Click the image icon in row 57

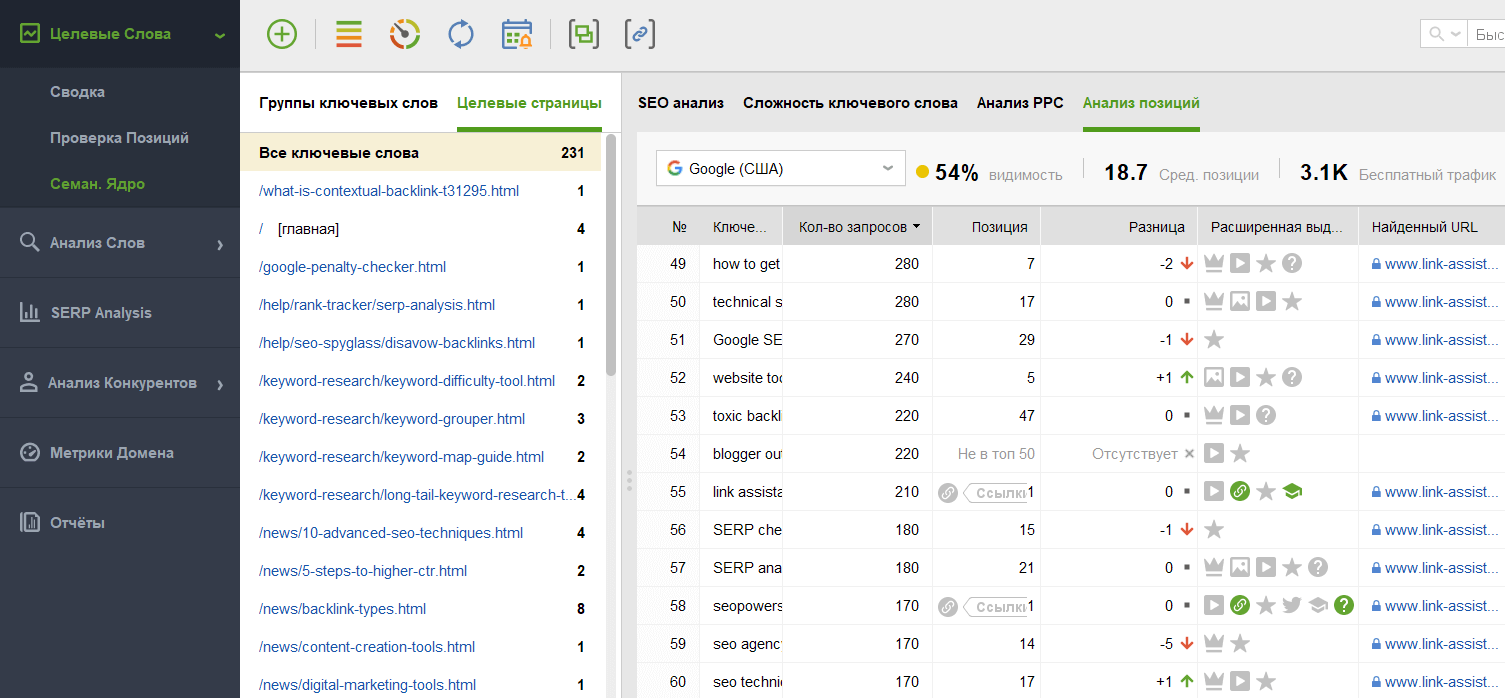[x=1240, y=568]
